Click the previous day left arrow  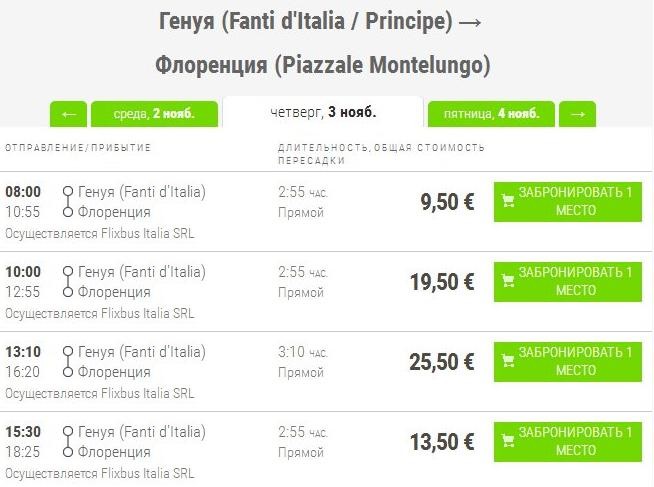click(68, 114)
